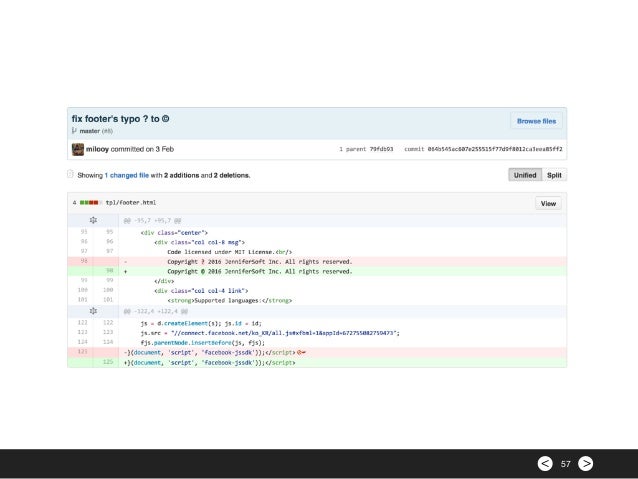Image resolution: width=638 pixels, height=479 pixels.
Task: Click the master branch label
Action: 90,131
